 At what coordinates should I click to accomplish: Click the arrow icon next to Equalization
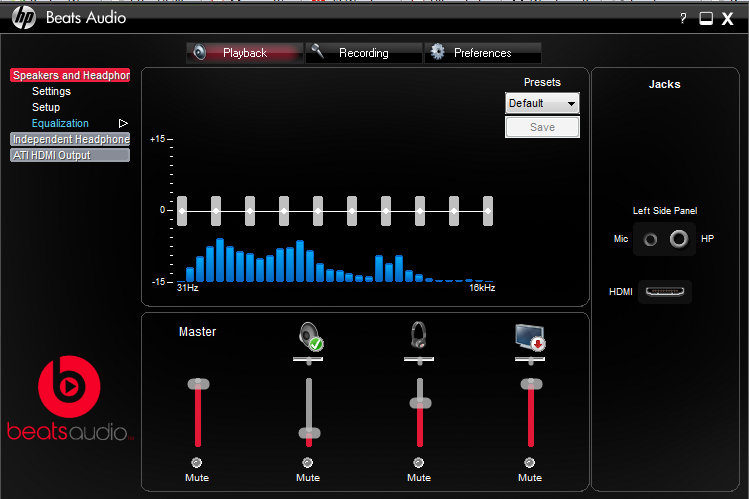pyautogui.click(x=123, y=124)
